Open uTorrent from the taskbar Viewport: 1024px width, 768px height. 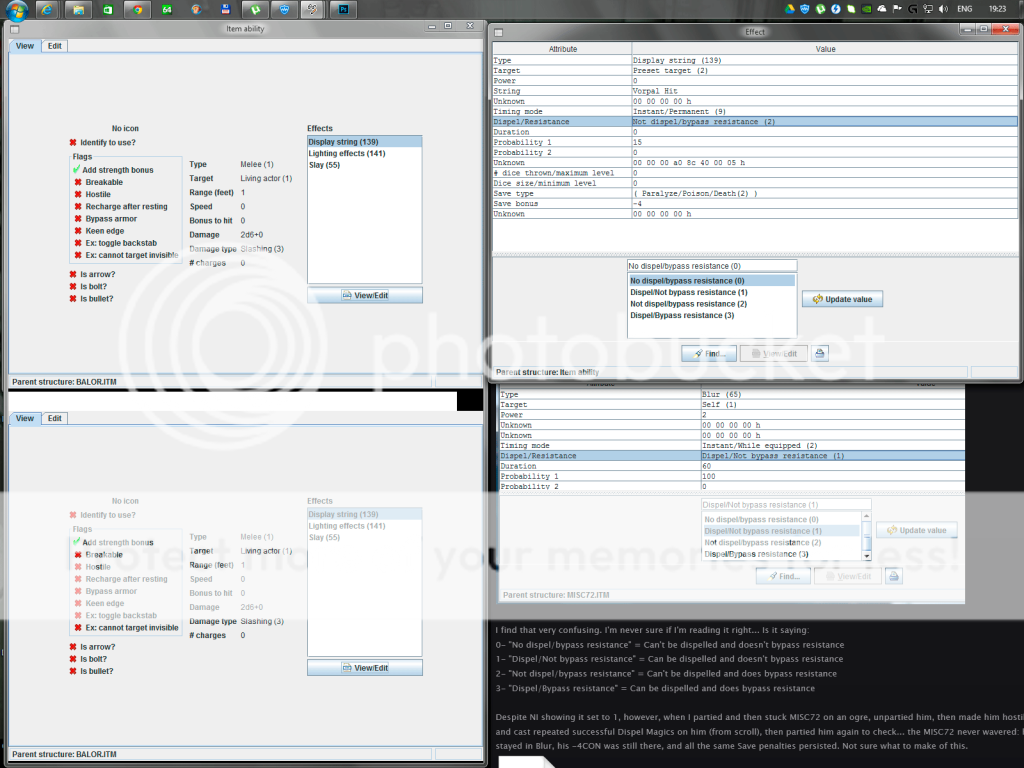(256, 10)
